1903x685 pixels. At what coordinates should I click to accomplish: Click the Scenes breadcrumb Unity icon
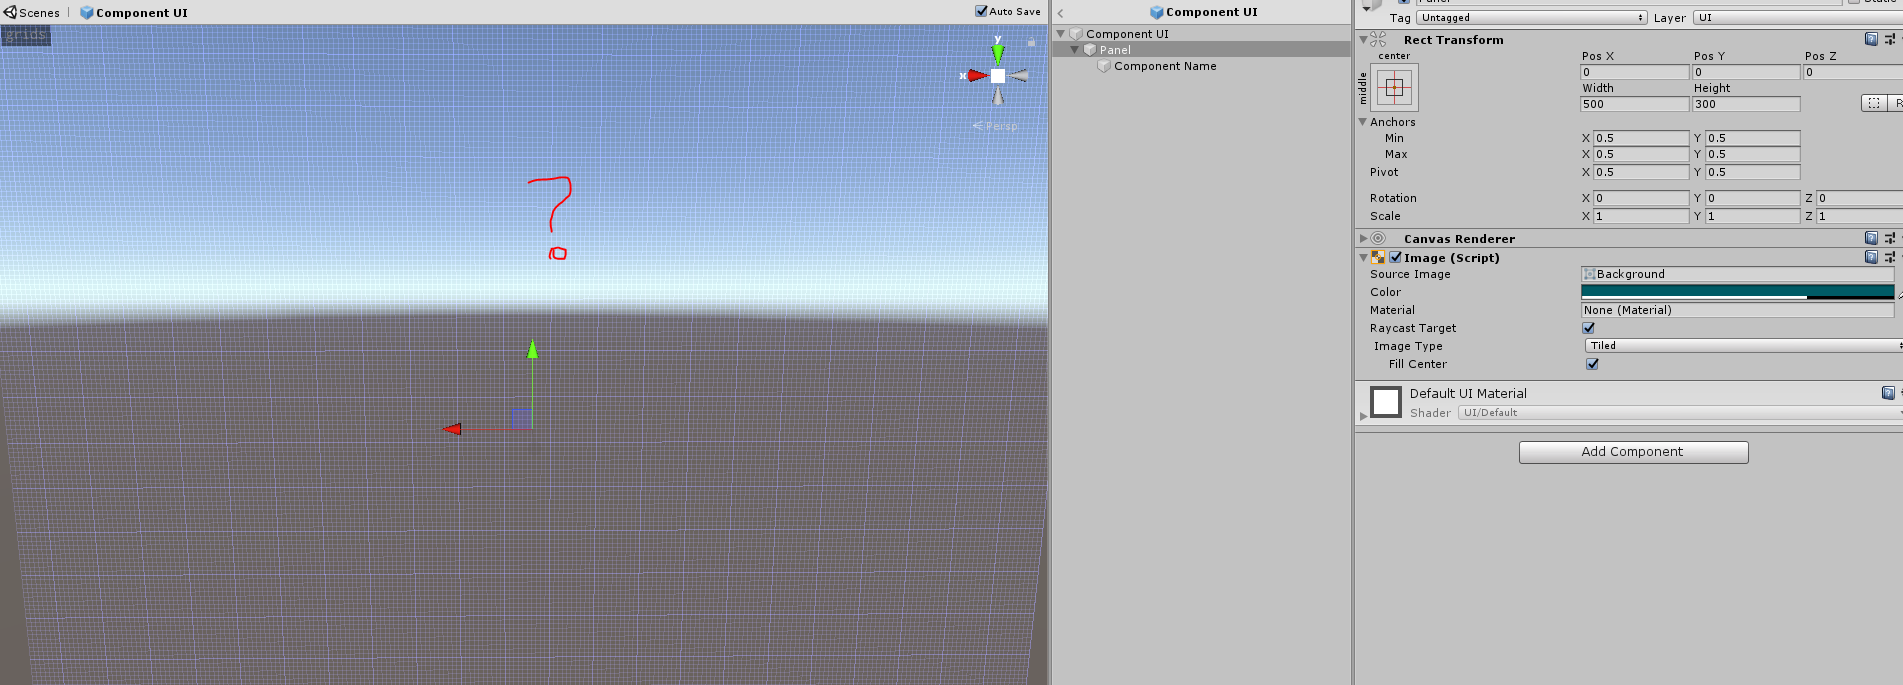[x=10, y=12]
